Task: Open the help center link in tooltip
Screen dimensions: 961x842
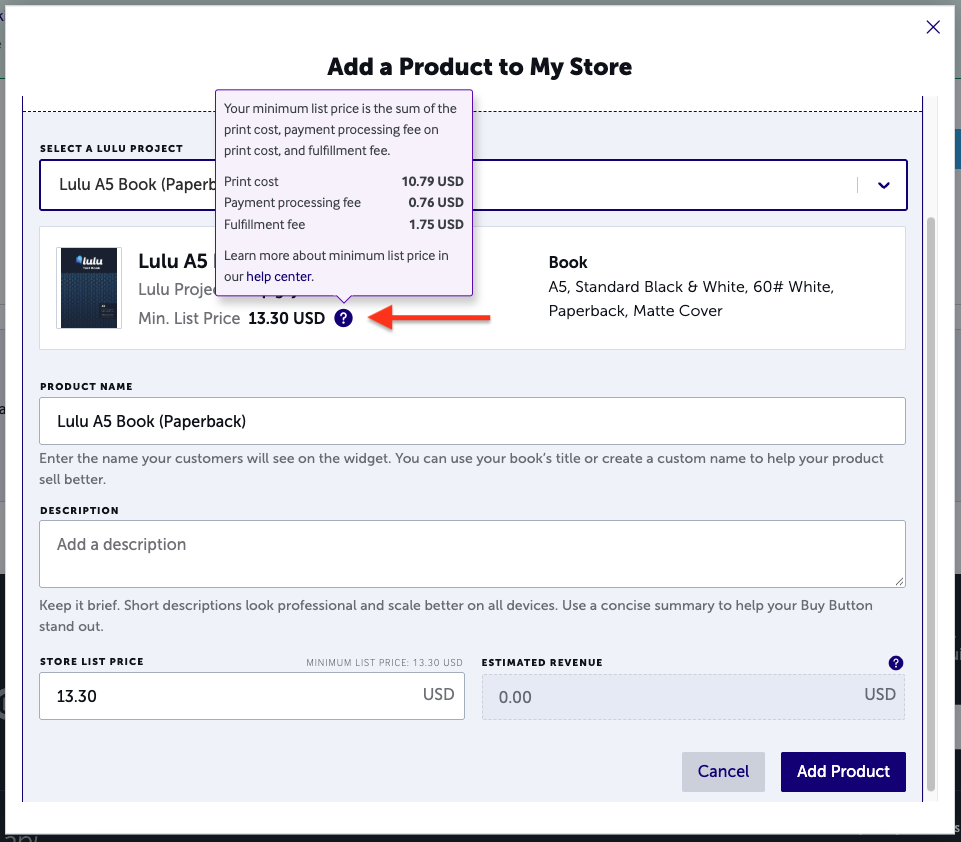Action: 279,276
